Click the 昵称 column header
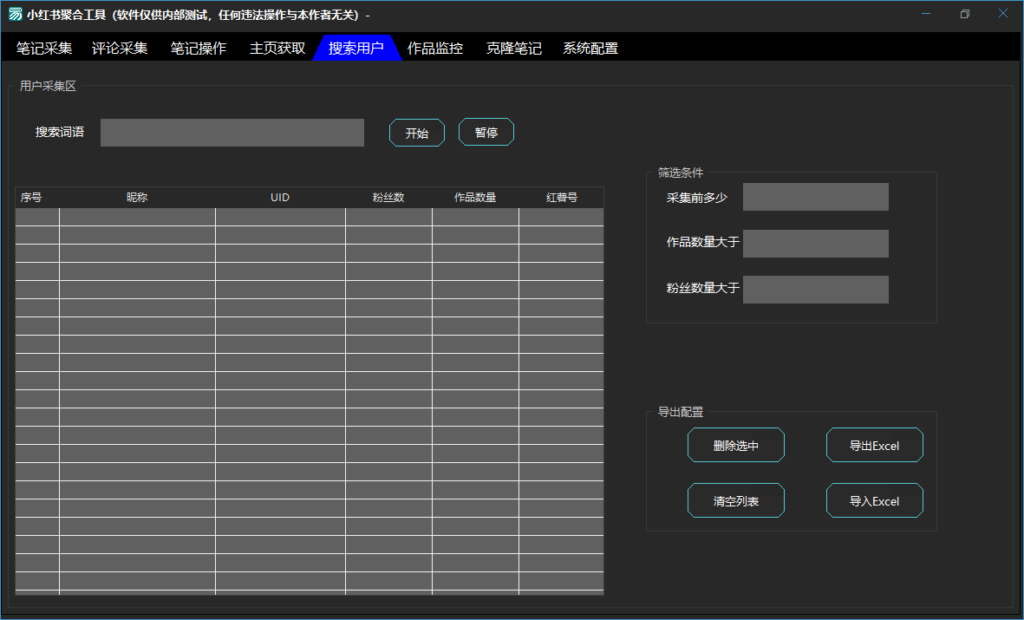The height and width of the screenshot is (620, 1024). point(137,197)
